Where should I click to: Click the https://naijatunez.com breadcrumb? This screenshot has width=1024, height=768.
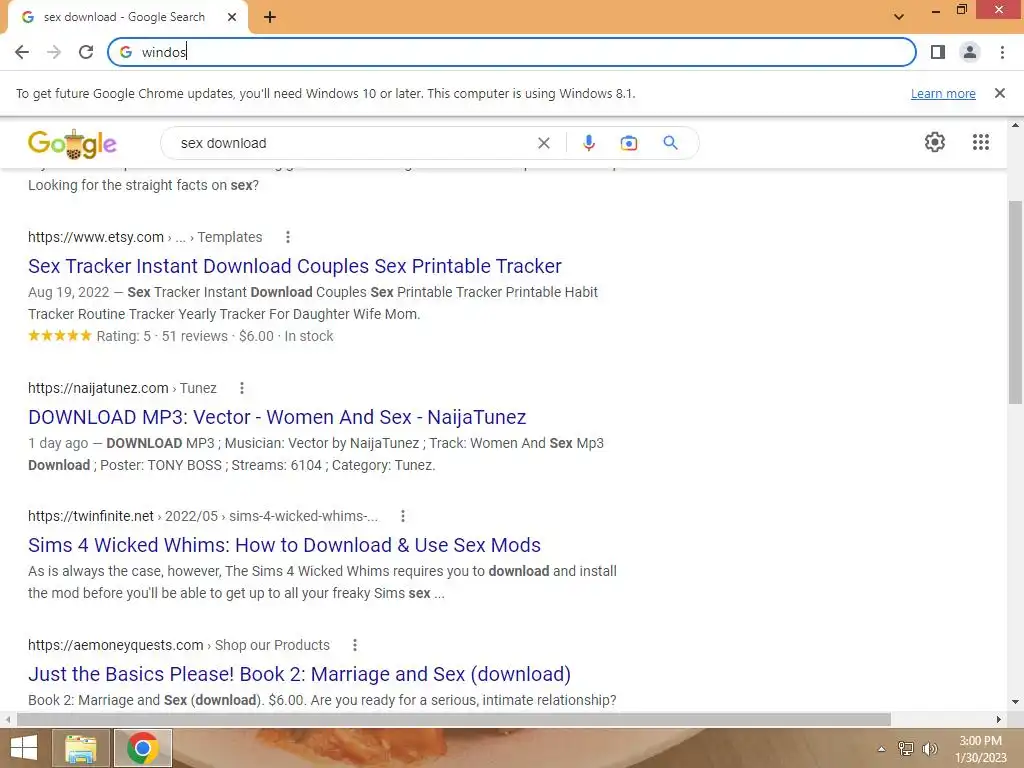click(x=98, y=388)
